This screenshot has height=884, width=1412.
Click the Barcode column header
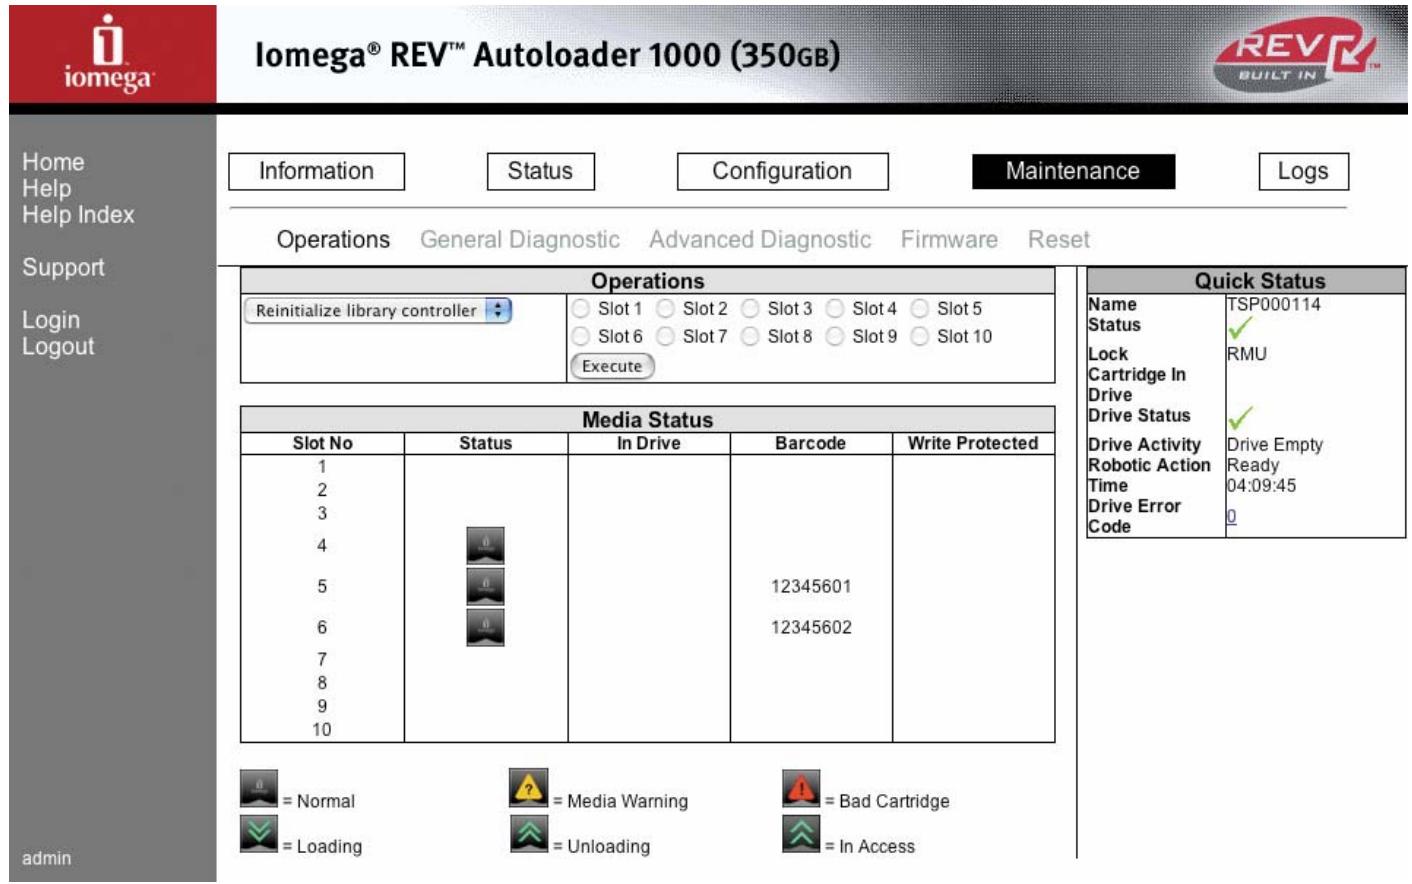tap(810, 443)
